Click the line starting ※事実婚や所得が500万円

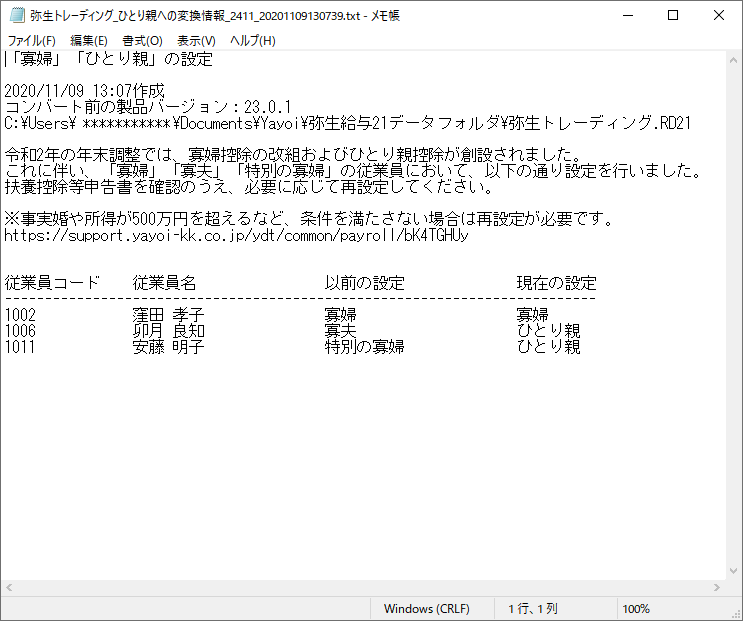click(x=309, y=219)
